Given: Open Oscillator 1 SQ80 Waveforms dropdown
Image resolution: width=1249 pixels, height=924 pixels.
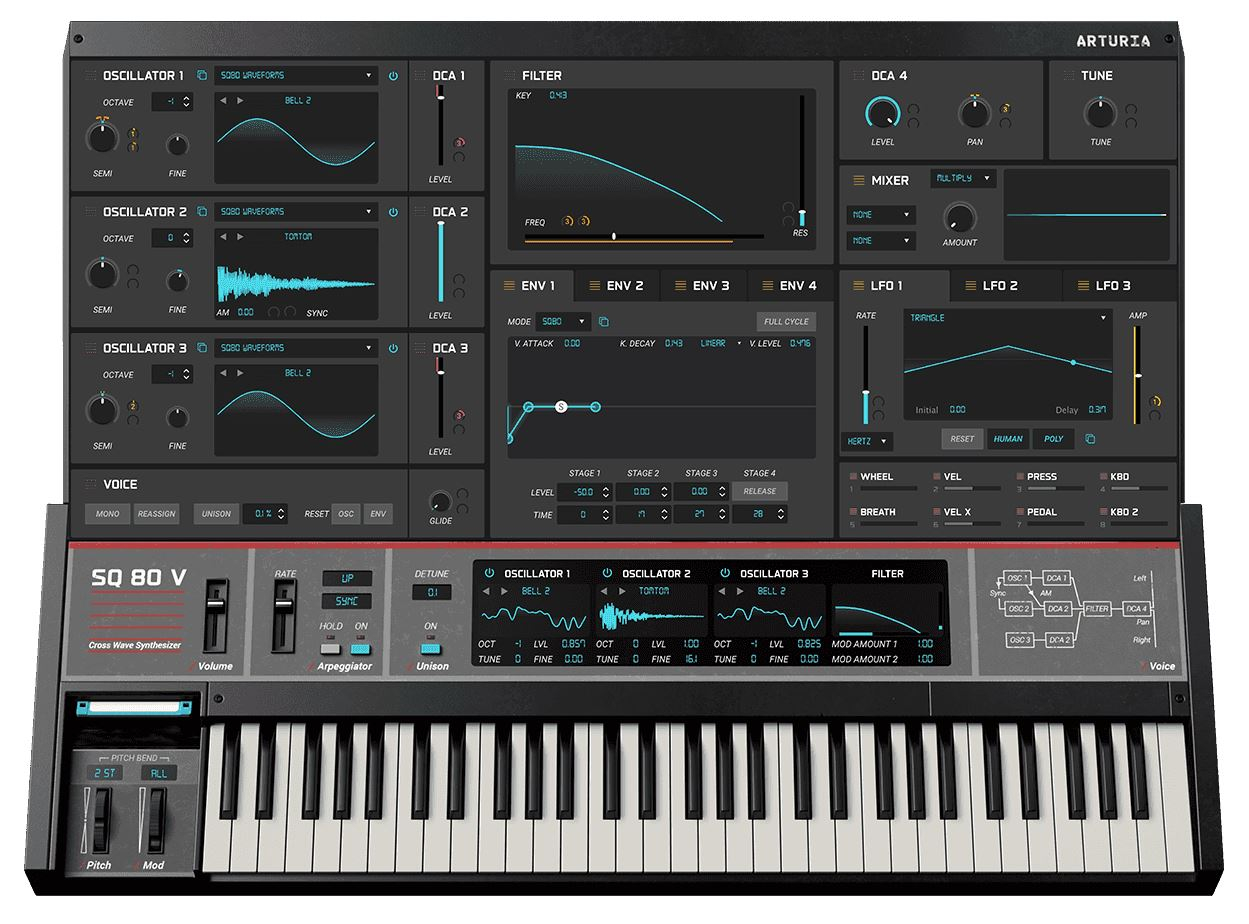Looking at the screenshot, I should (x=295, y=76).
